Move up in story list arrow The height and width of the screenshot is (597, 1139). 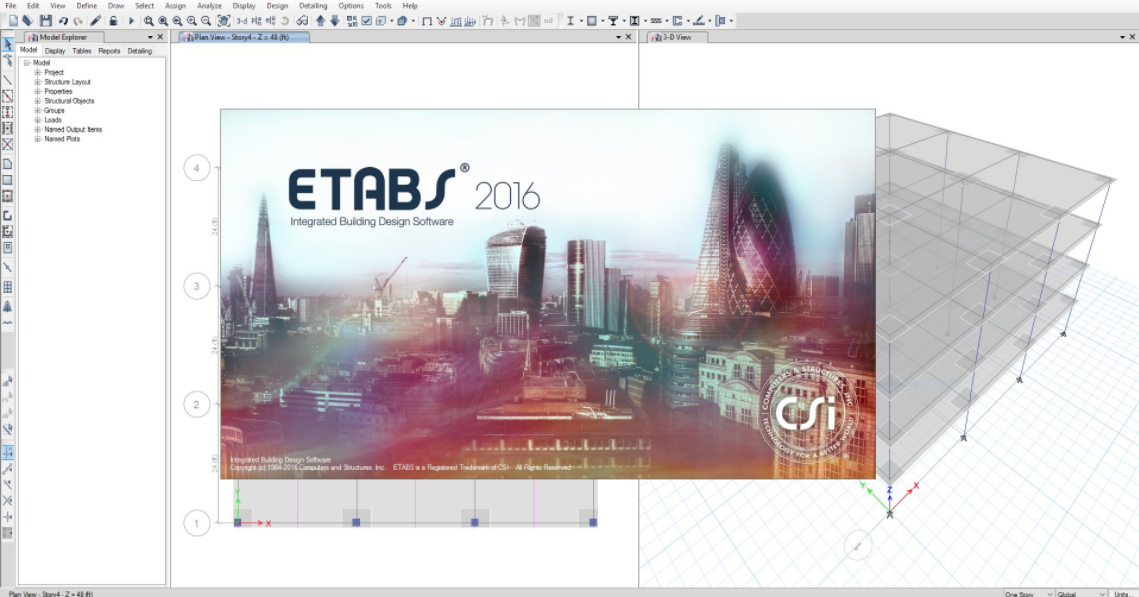pos(320,21)
